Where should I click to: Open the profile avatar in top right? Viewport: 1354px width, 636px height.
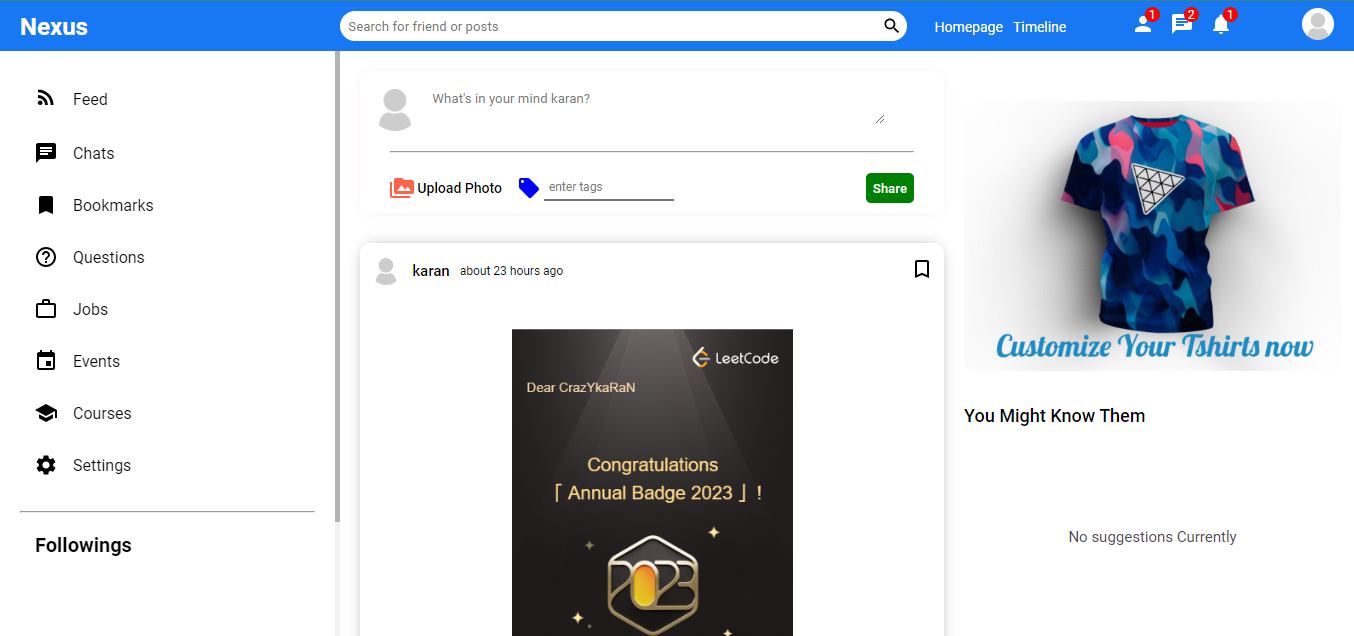1317,24
